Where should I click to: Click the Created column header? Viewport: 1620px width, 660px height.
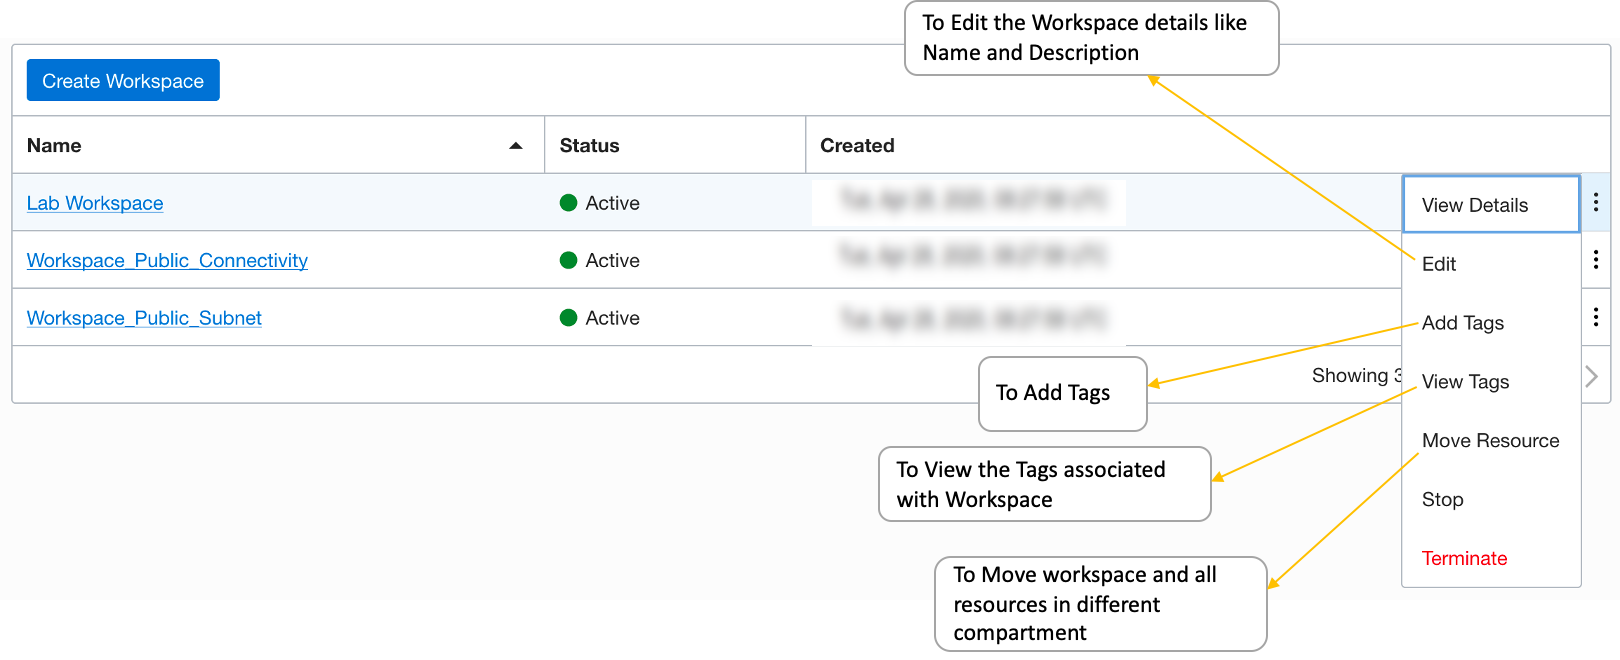pos(857,146)
